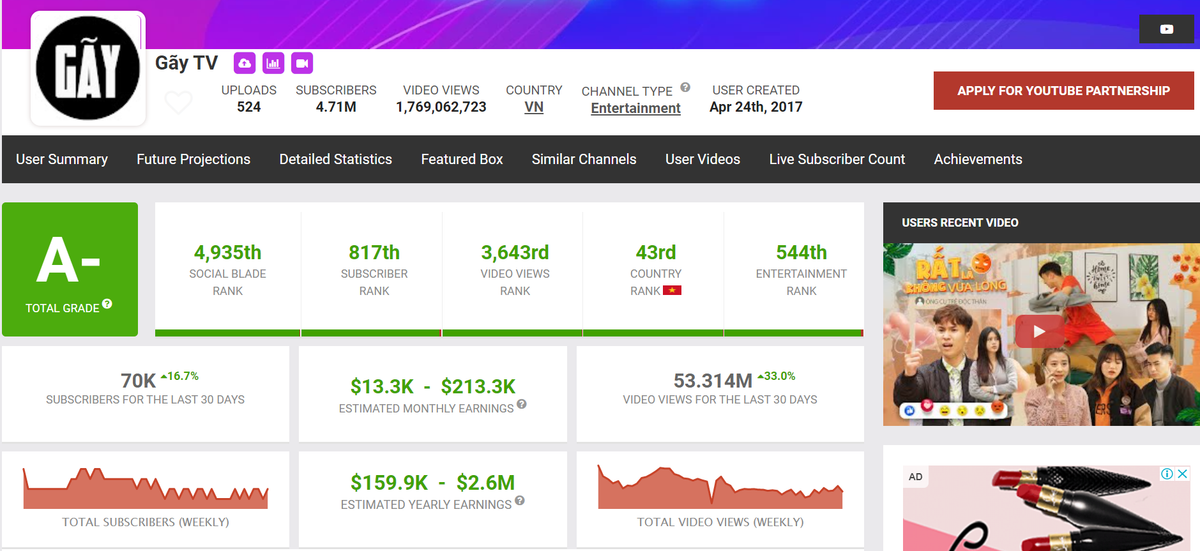The height and width of the screenshot is (551, 1200).
Task: Play the user's recent video
Action: coord(1039,332)
